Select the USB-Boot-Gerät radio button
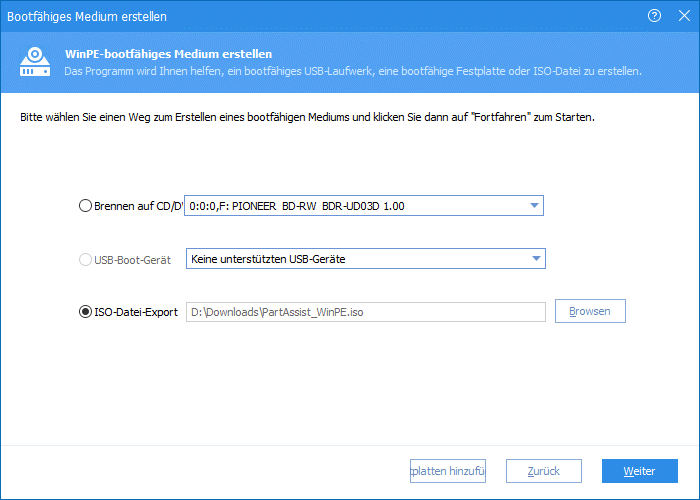Viewport: 700px width, 500px height. (x=85, y=259)
